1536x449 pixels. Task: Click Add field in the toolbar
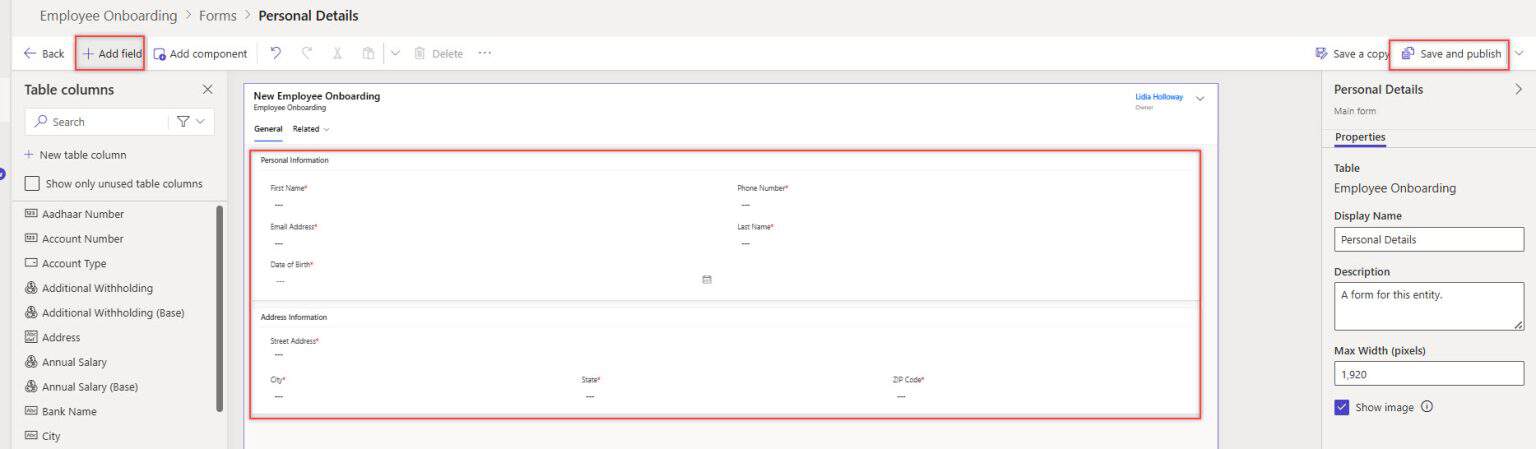click(x=111, y=53)
